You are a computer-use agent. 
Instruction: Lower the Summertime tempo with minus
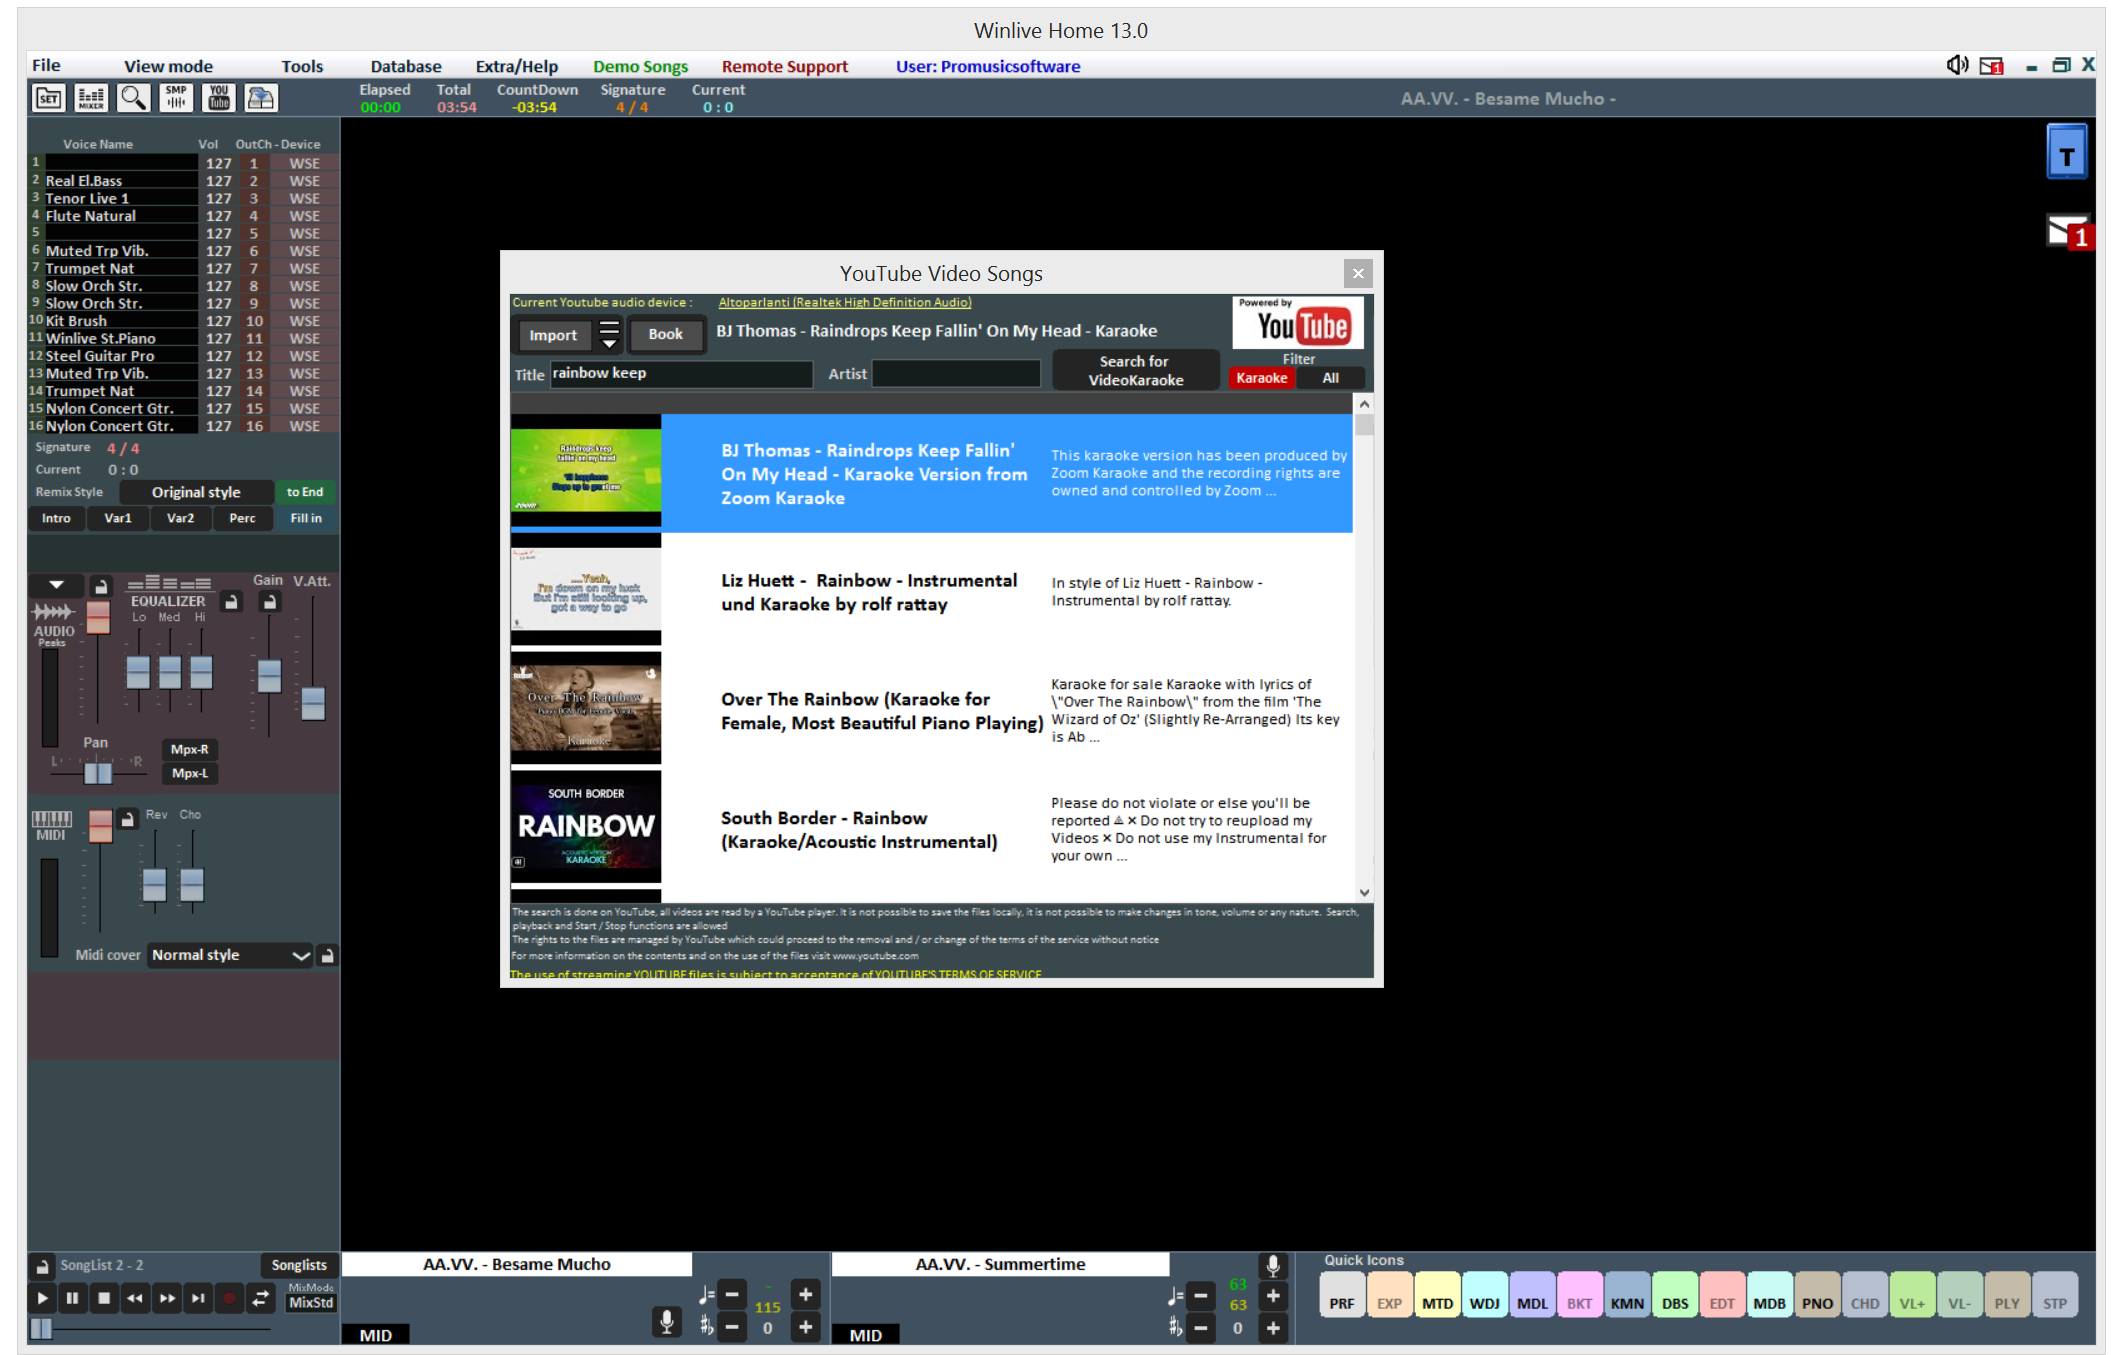pos(1202,1296)
